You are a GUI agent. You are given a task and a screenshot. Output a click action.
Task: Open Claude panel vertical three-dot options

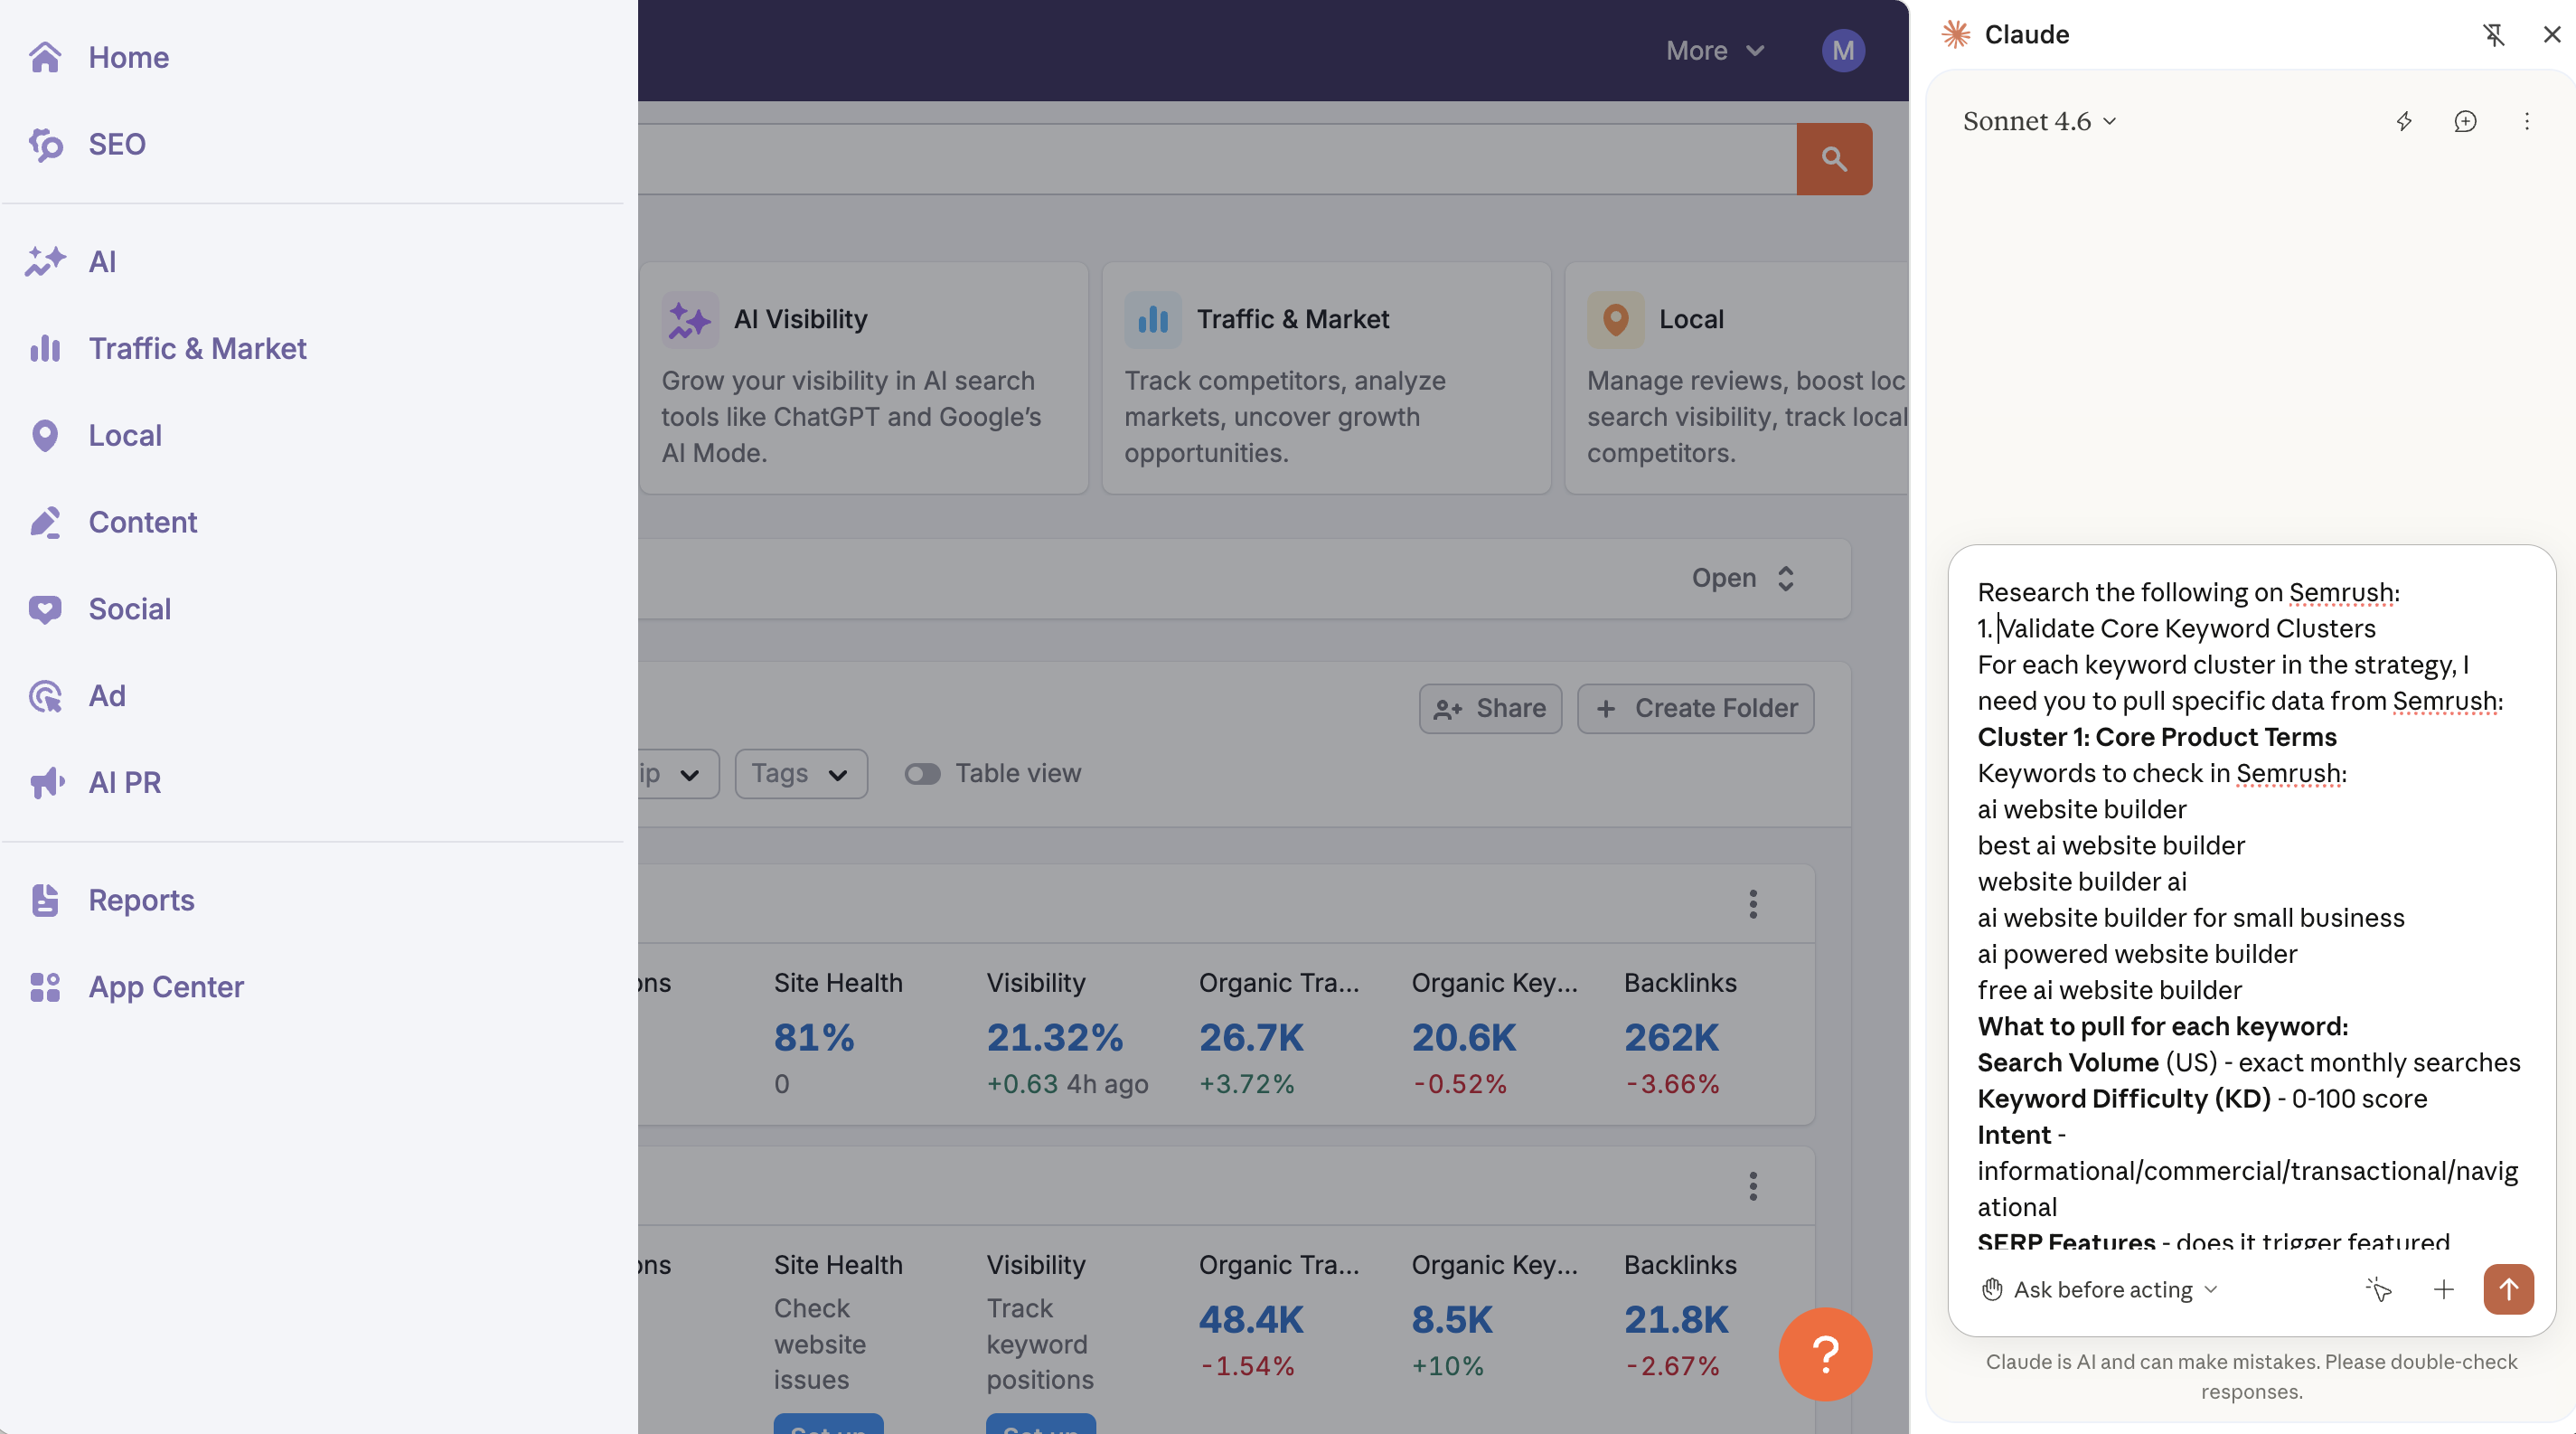[2526, 121]
